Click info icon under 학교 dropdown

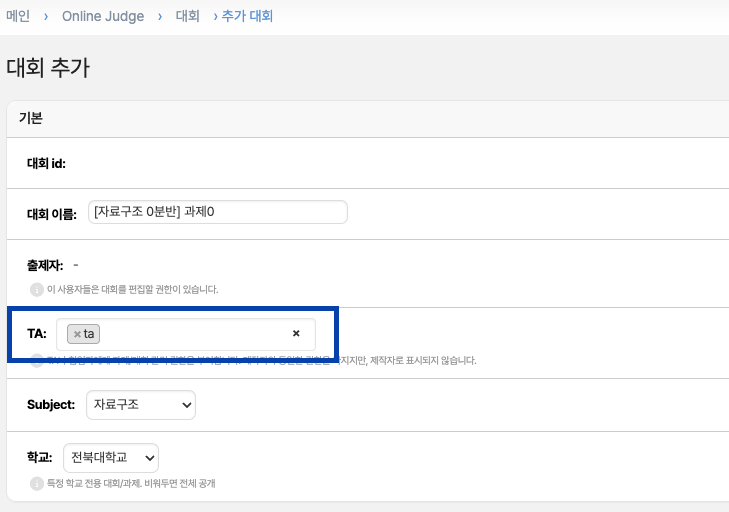36,484
